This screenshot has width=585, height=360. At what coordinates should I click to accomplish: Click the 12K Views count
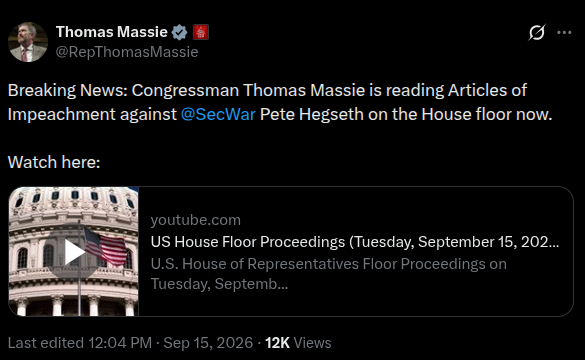tap(298, 343)
